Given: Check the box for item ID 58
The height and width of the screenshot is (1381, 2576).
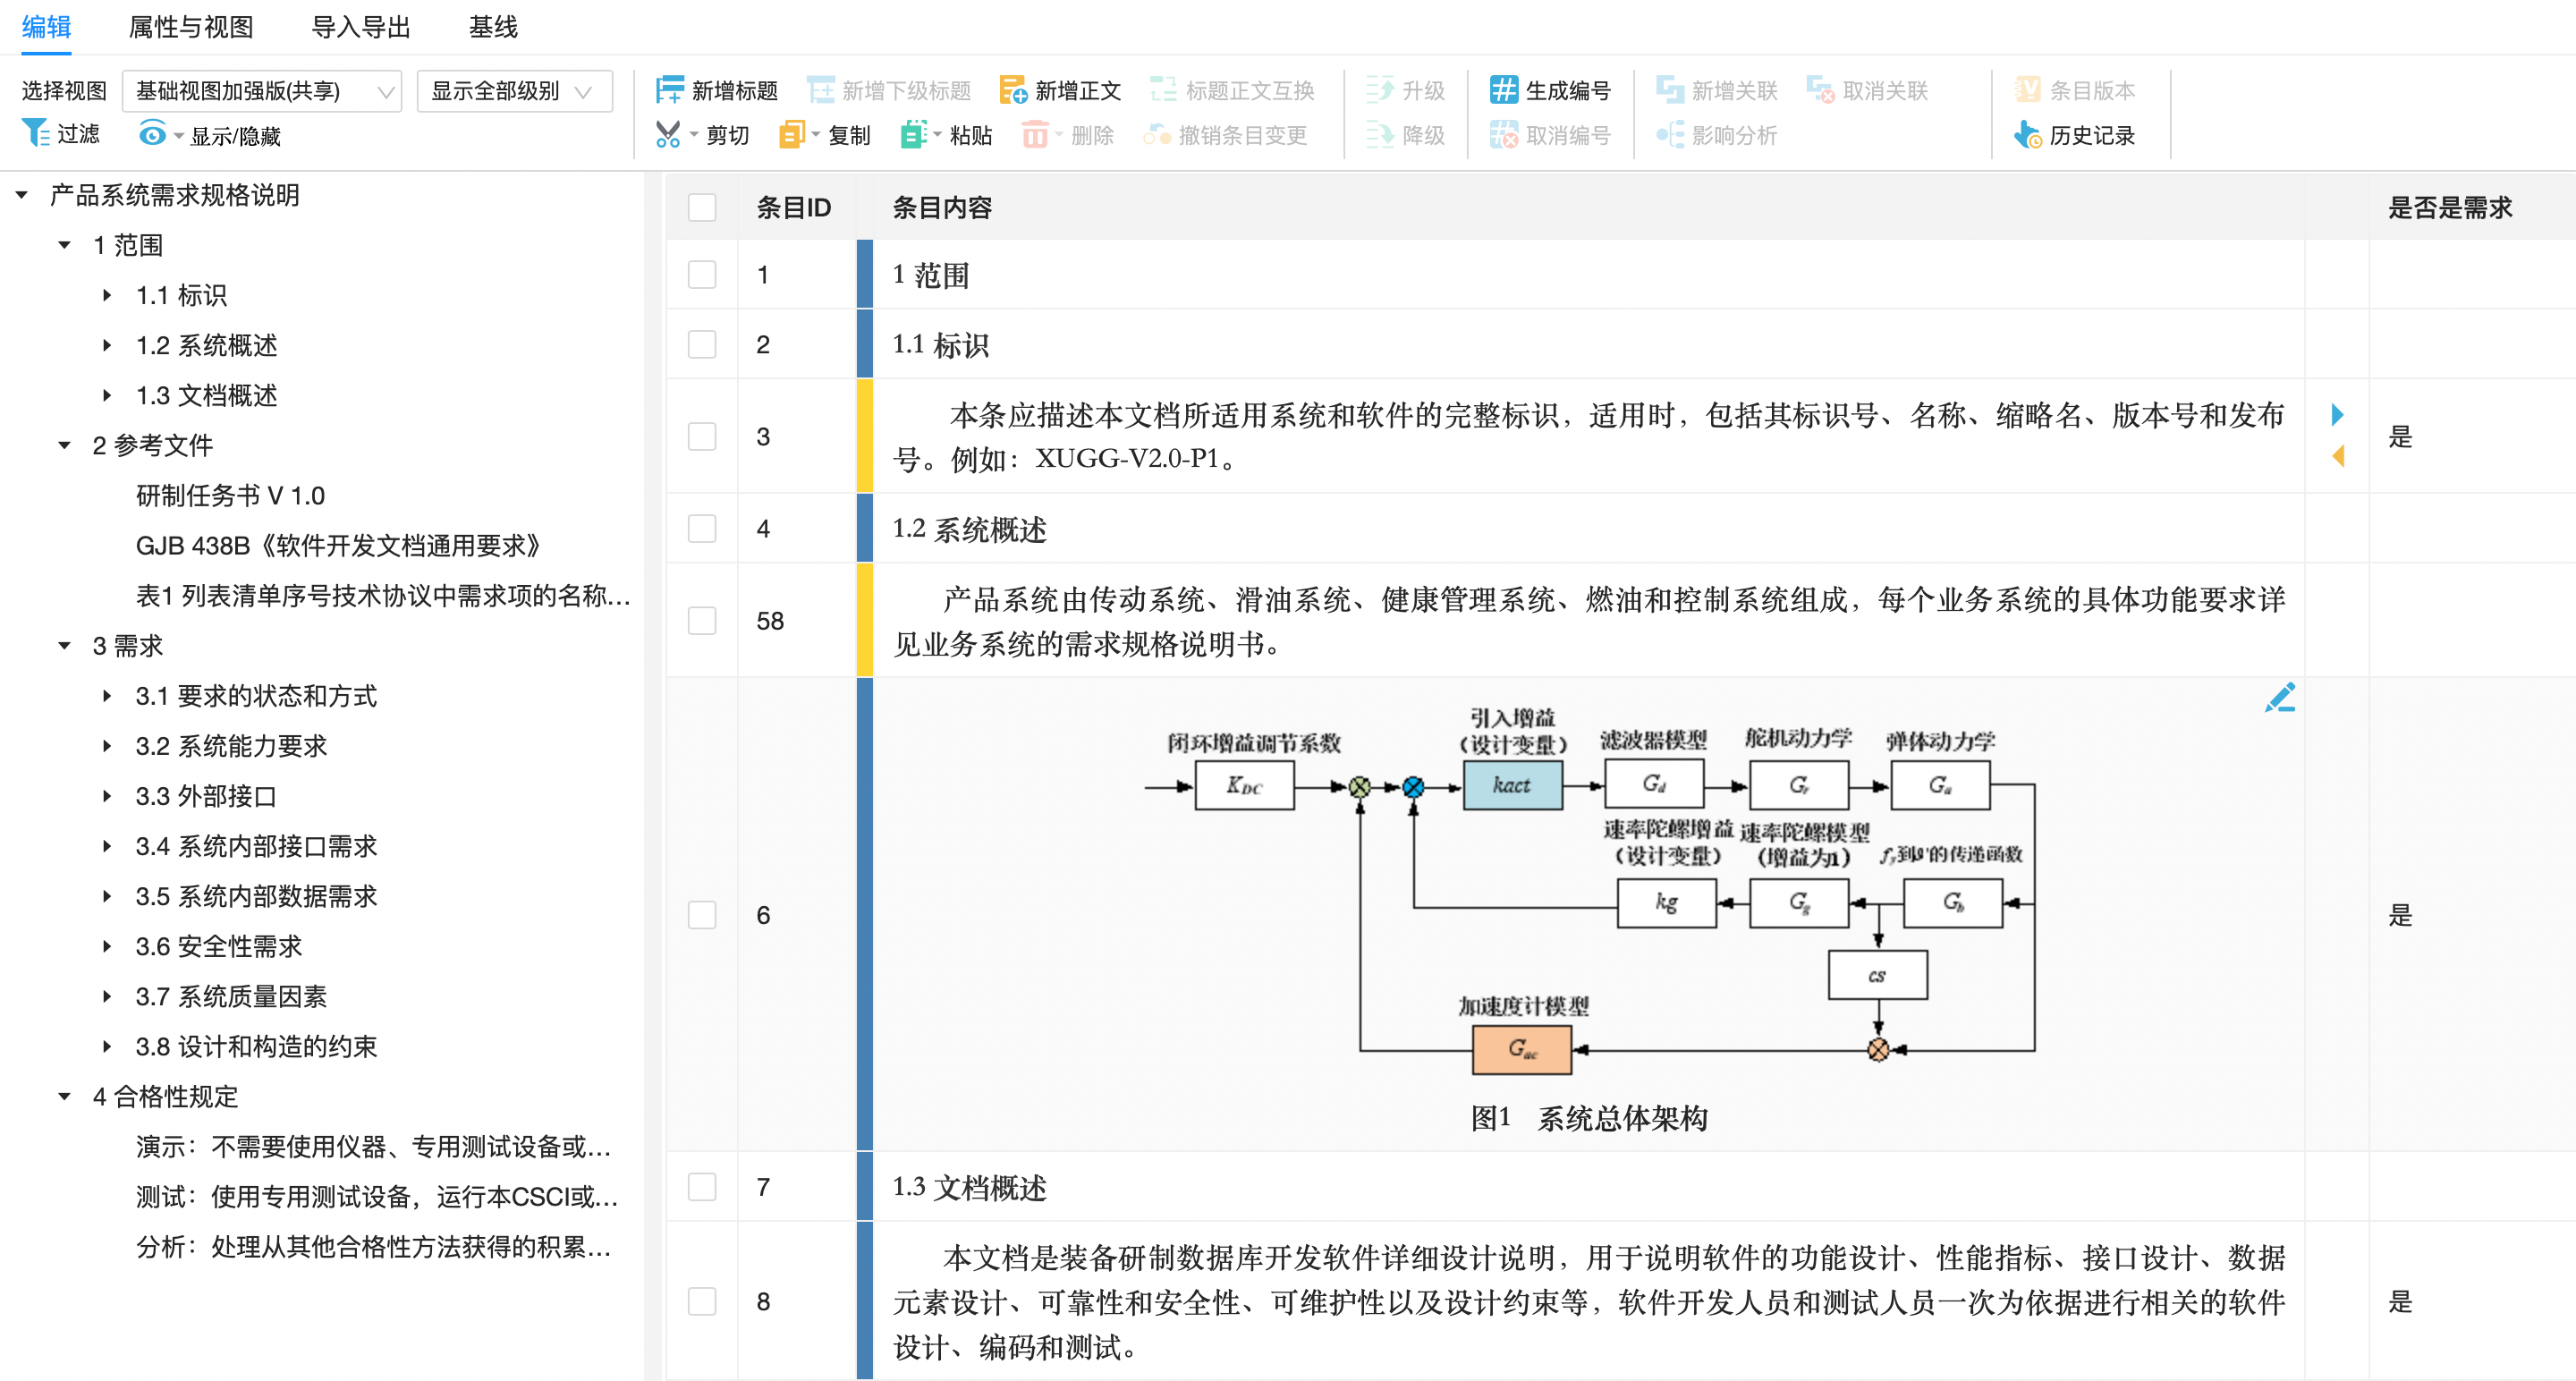Looking at the screenshot, I should click(x=702, y=620).
